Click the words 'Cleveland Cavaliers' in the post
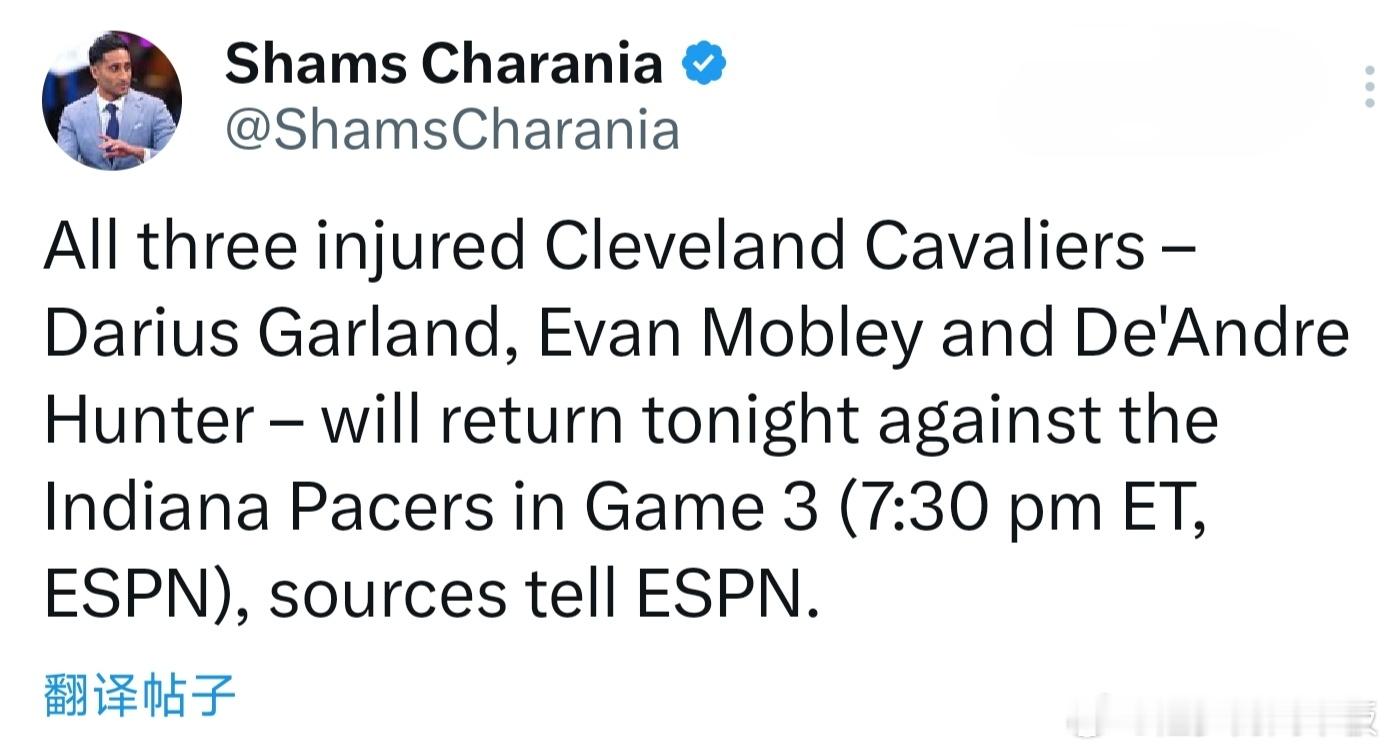 tap(845, 245)
